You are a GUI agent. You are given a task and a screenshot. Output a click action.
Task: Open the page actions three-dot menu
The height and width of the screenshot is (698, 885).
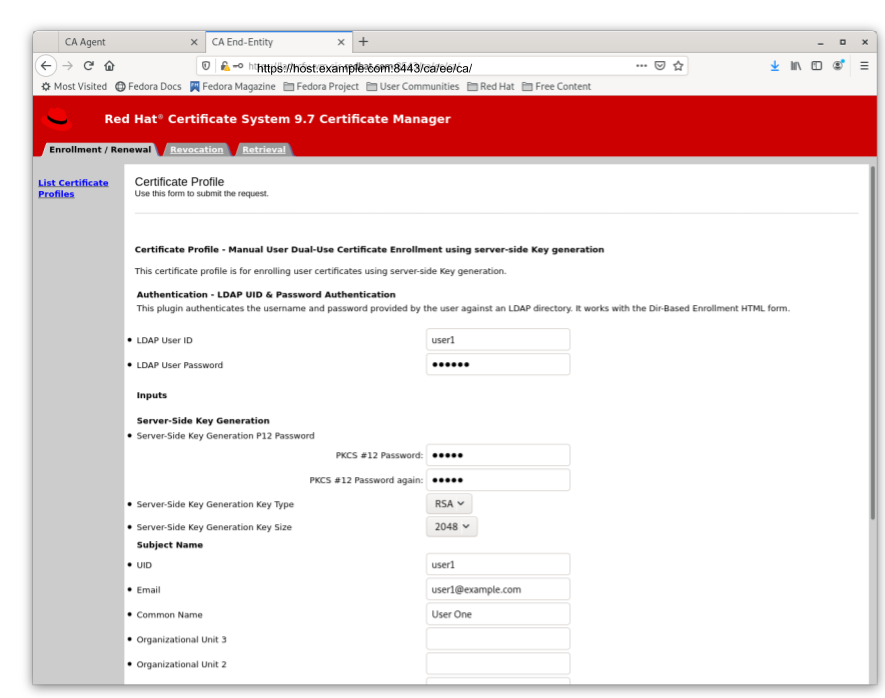[641, 66]
